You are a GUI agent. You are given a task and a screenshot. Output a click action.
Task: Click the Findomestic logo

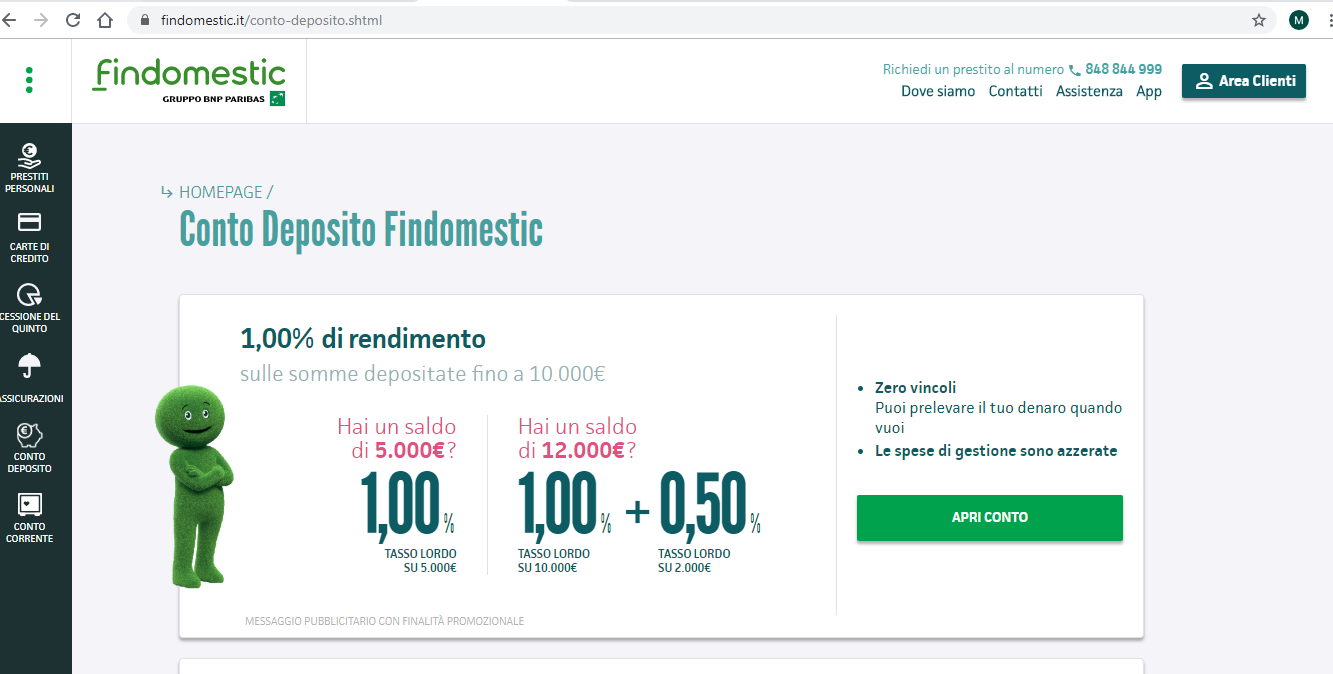point(189,81)
